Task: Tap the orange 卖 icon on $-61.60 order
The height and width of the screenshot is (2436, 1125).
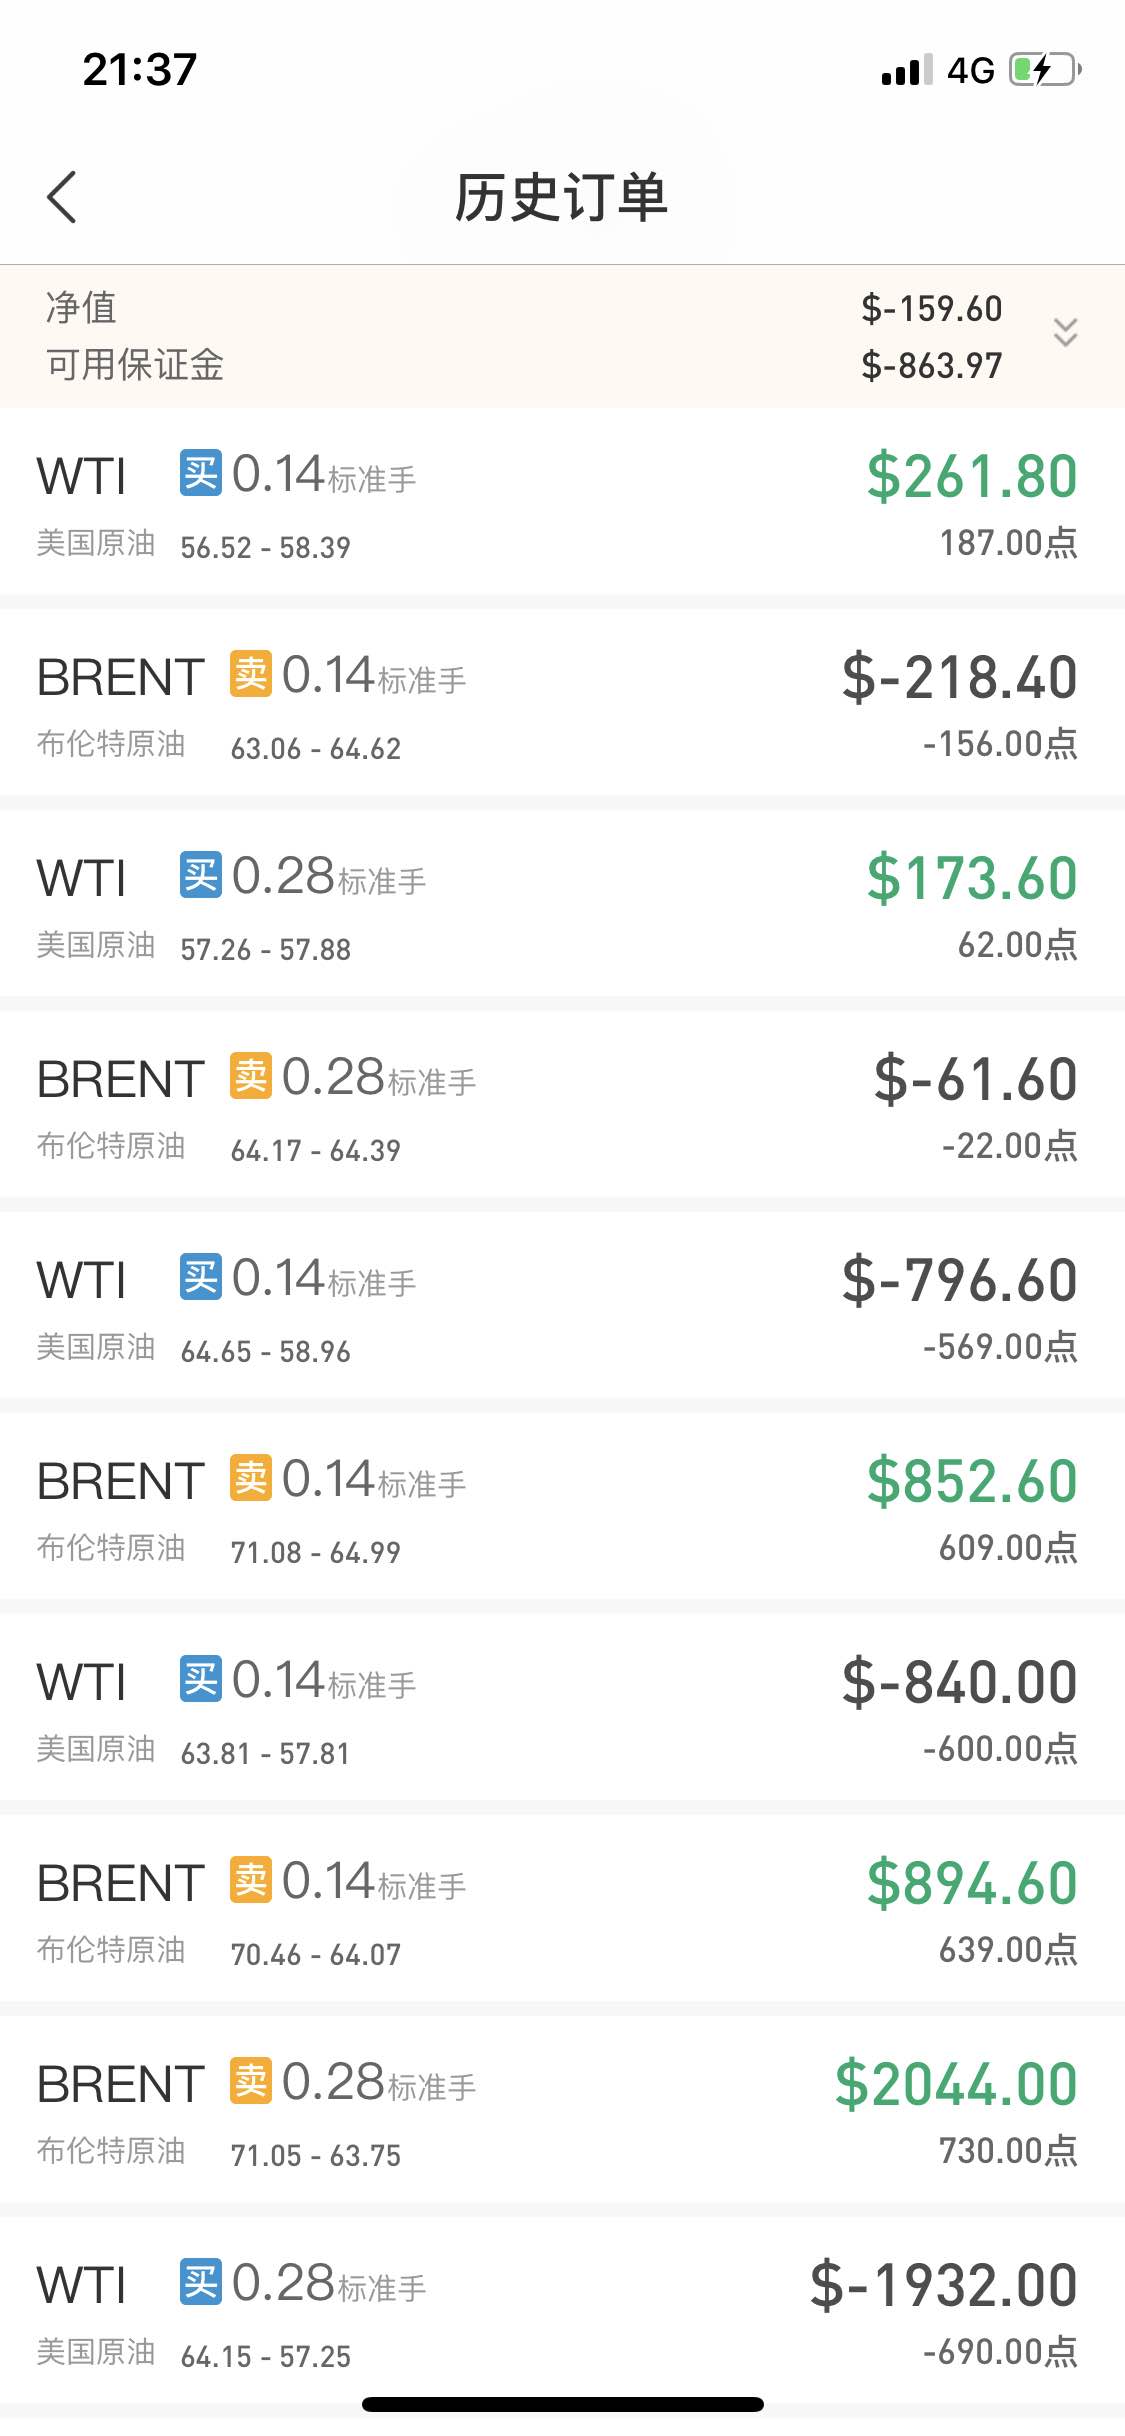Action: pos(251,1076)
